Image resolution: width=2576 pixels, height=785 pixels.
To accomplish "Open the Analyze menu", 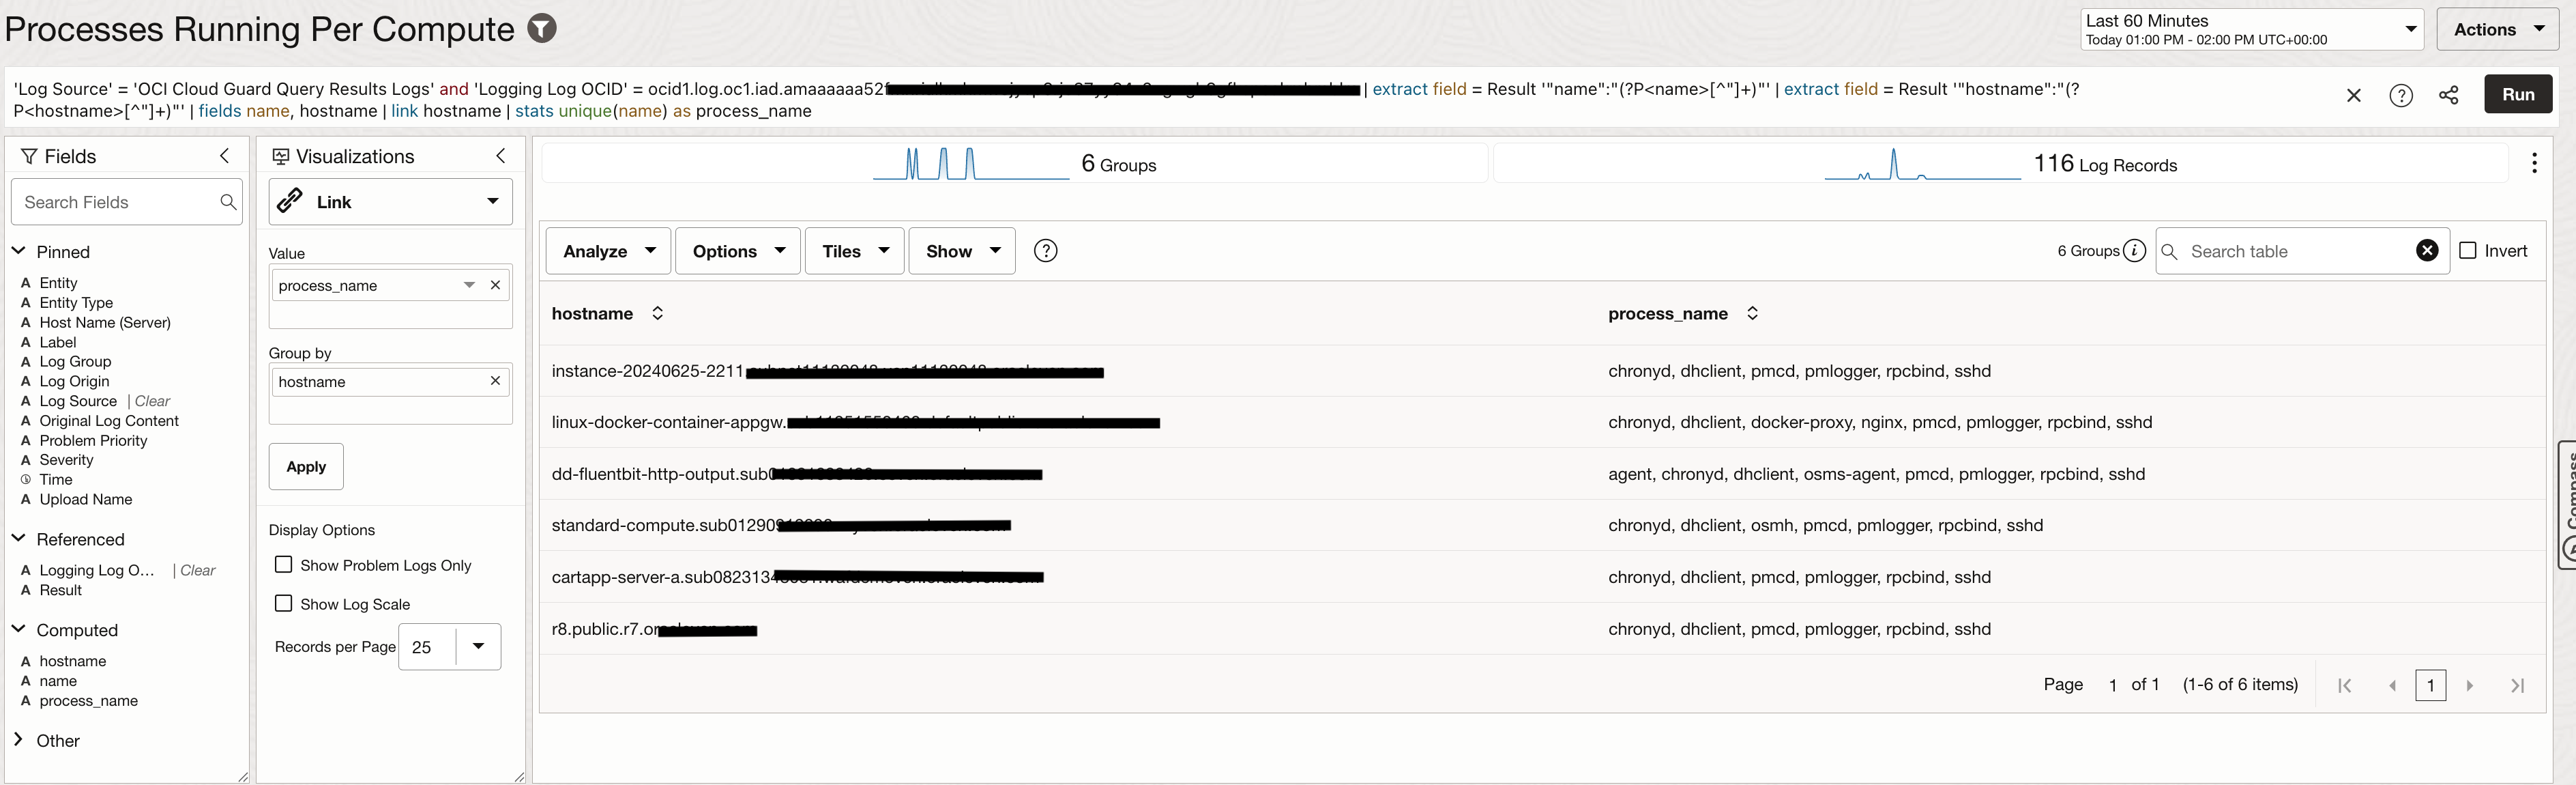I will point(608,251).
